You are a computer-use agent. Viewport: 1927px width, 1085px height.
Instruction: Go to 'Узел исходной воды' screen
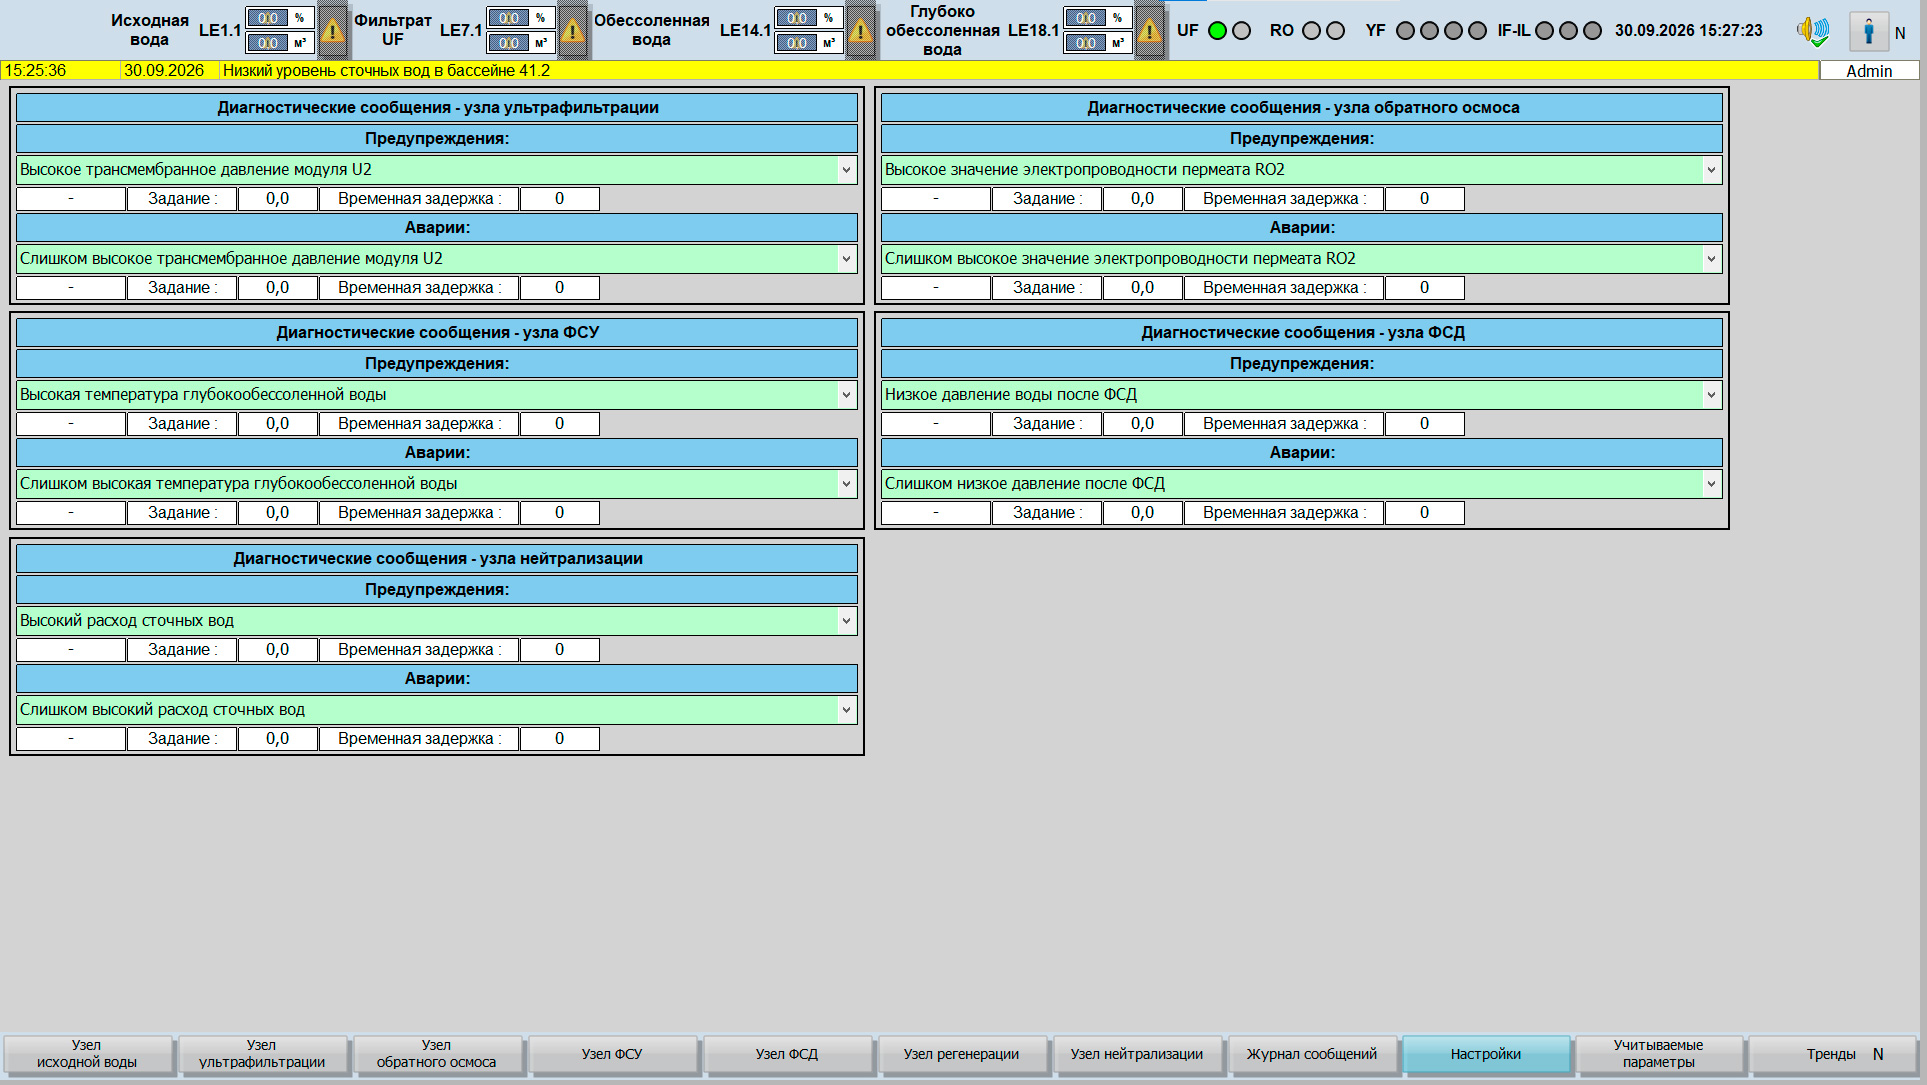(87, 1054)
